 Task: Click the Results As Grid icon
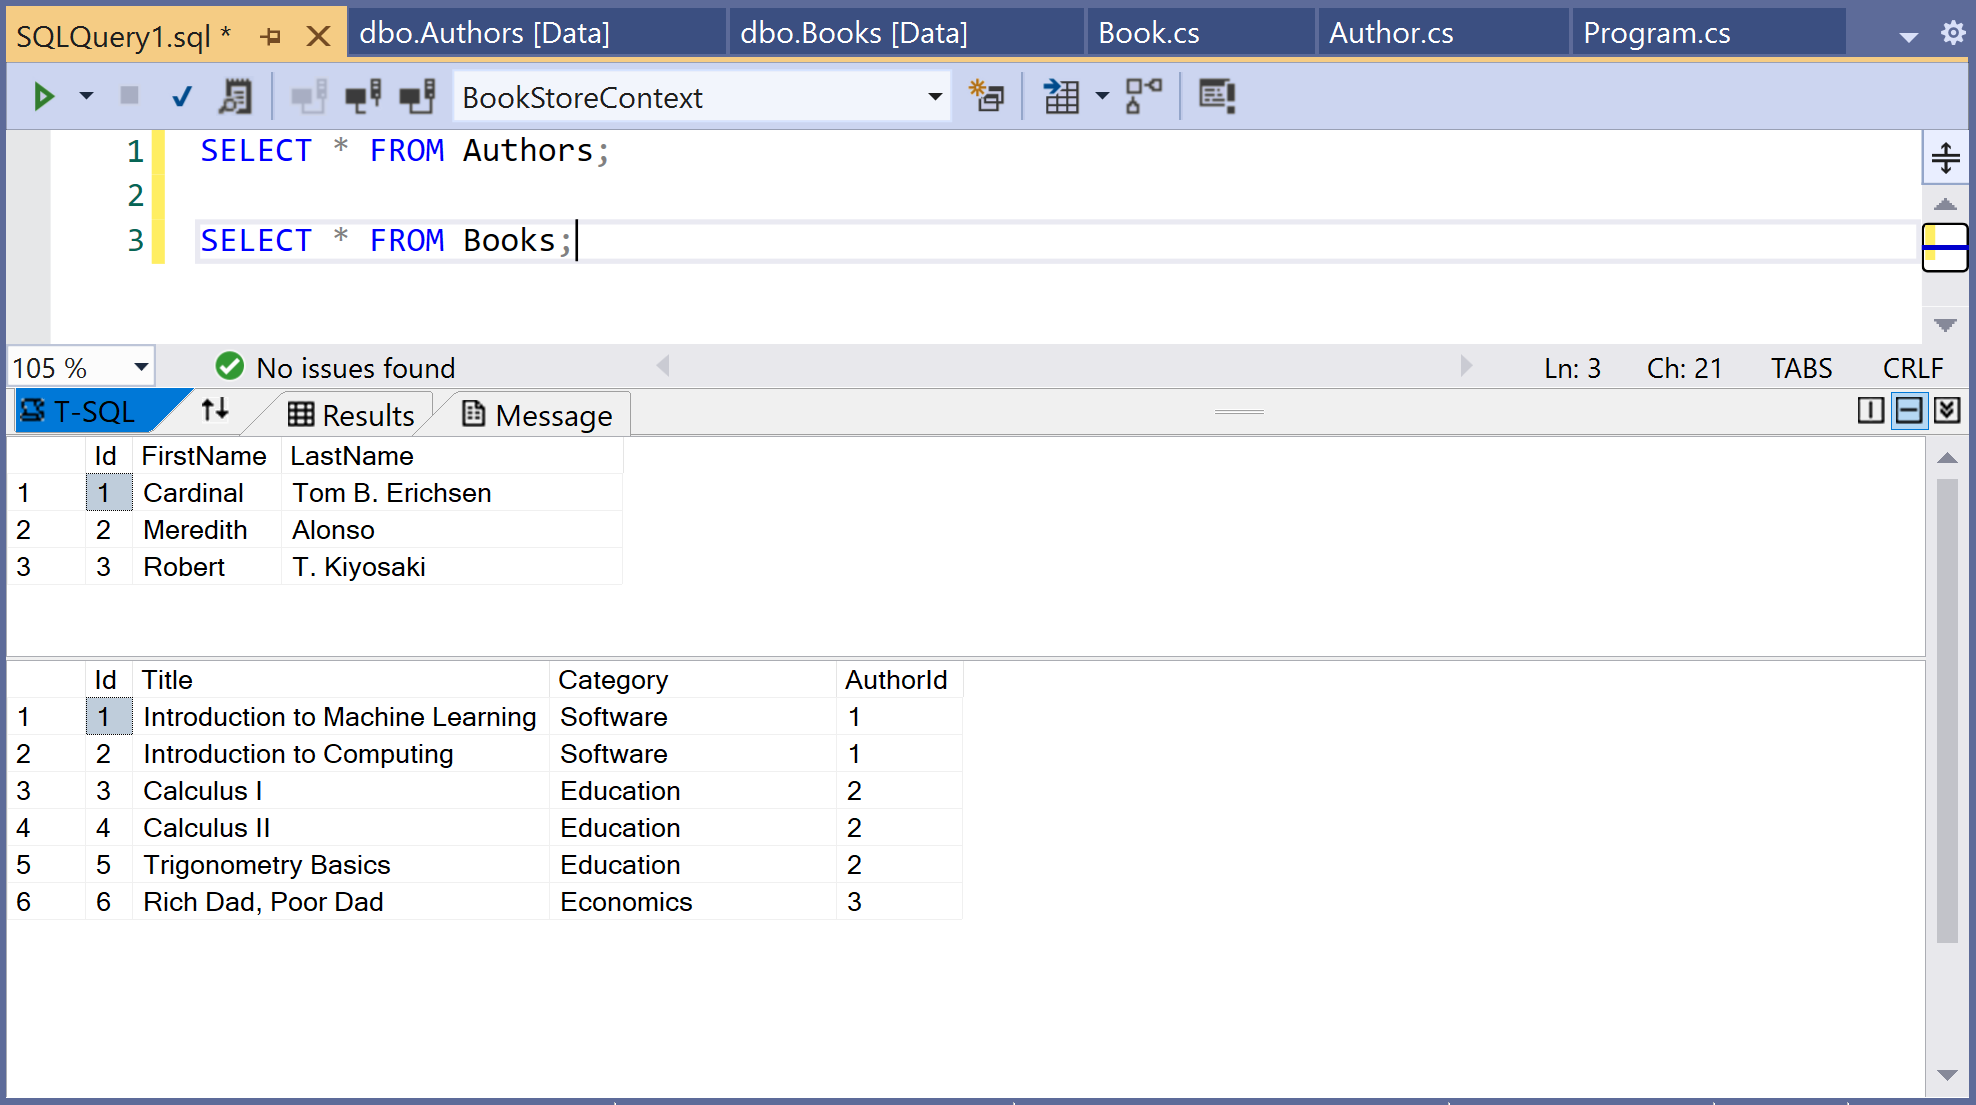click(1061, 97)
